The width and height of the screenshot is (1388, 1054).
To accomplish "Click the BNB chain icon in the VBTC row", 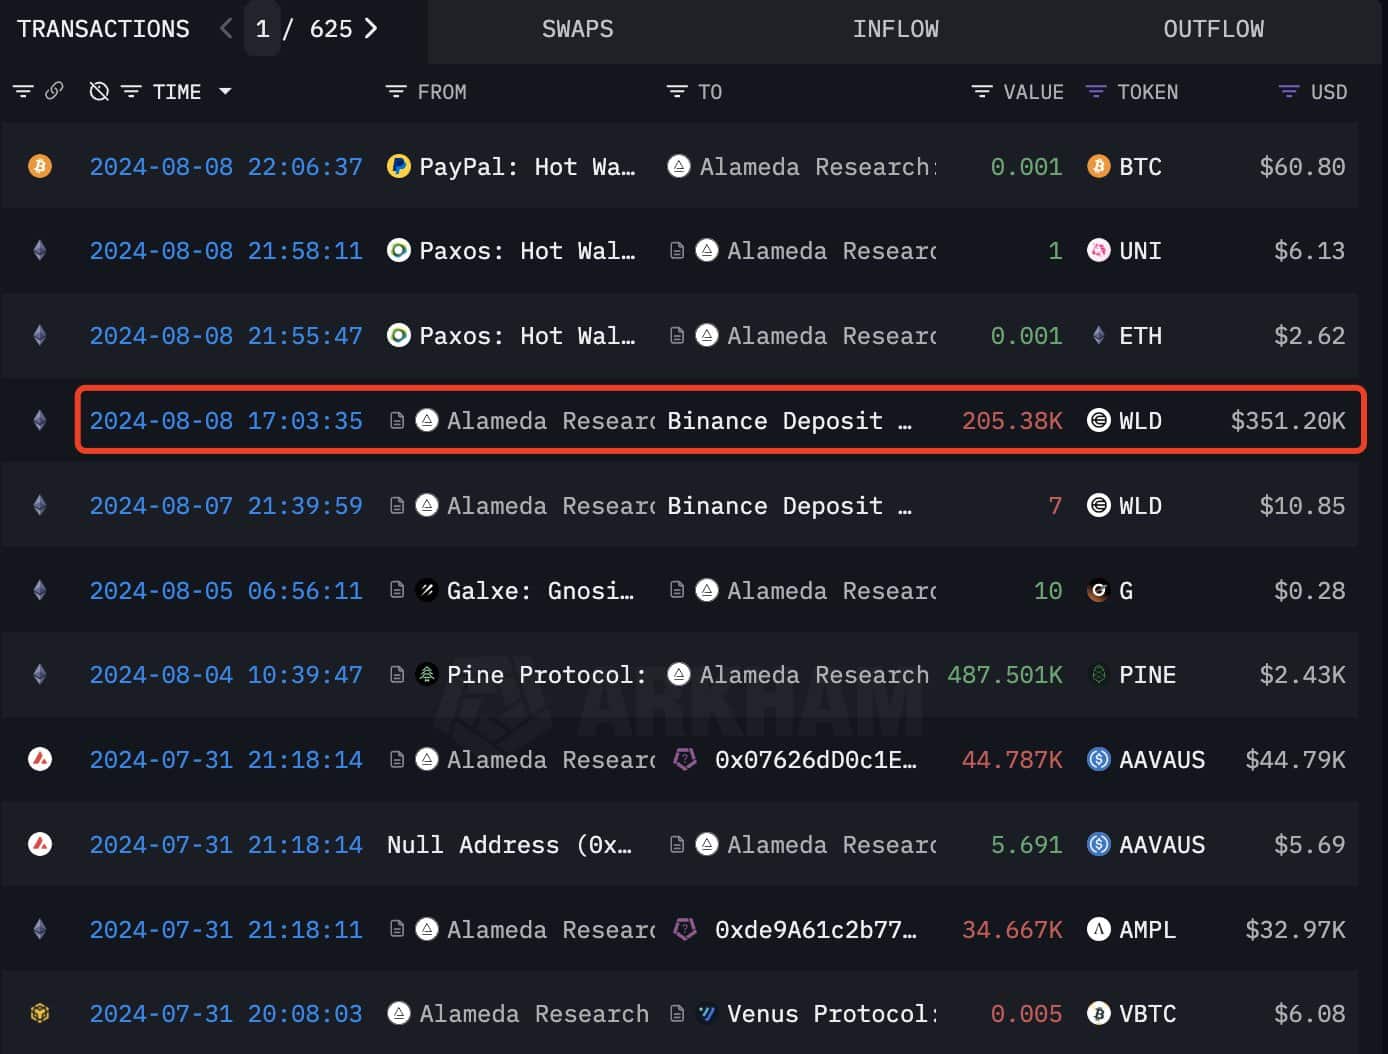I will [x=40, y=1013].
